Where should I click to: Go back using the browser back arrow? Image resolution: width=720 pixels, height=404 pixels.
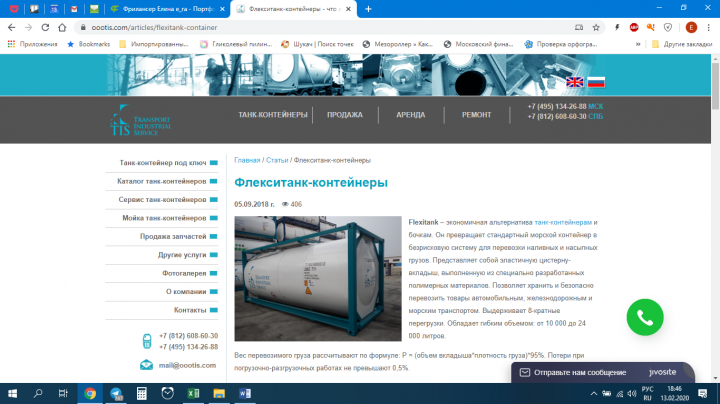click(x=11, y=28)
